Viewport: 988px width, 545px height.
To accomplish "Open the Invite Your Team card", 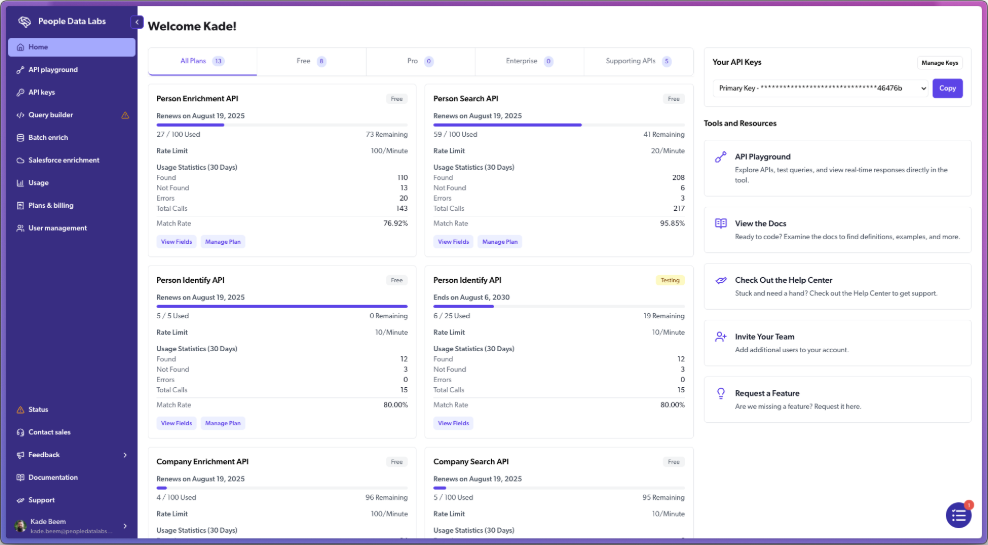I will coord(837,343).
